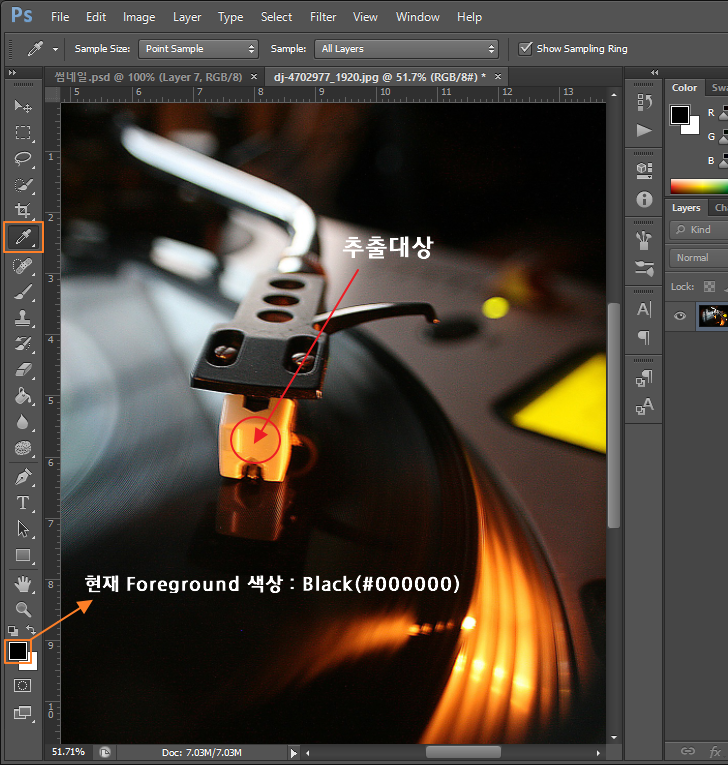Open the Edit menu
The width and height of the screenshot is (728, 765).
point(96,17)
